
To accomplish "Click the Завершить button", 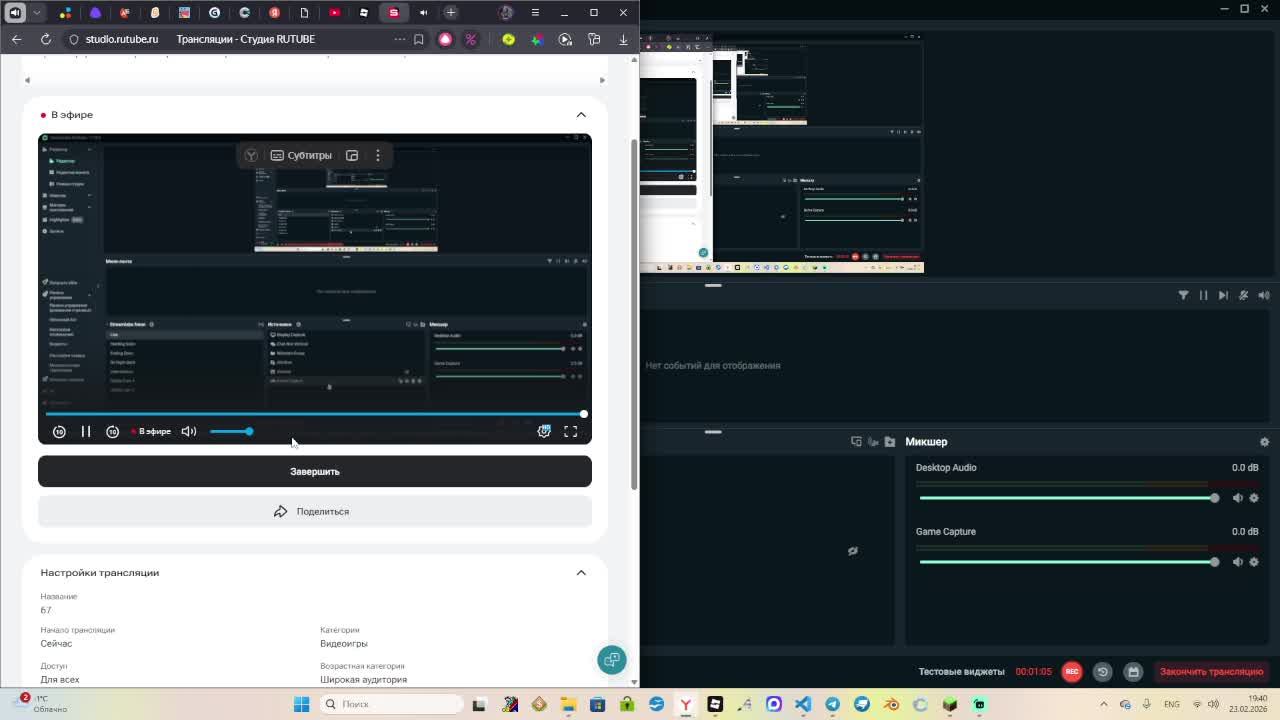I will pyautogui.click(x=315, y=471).
